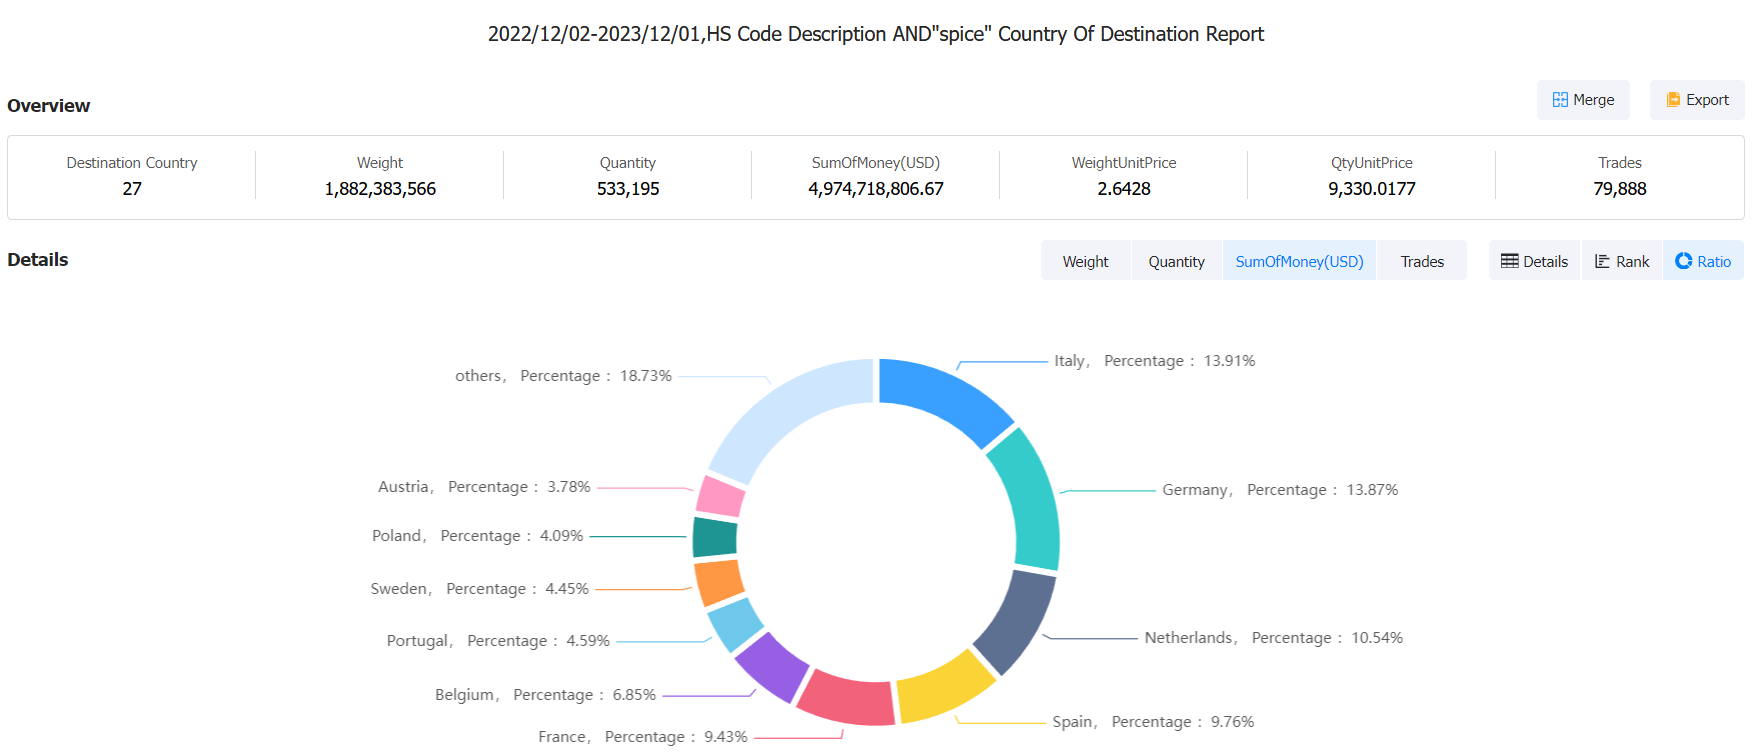Click the Trades total value 79,888
This screenshot has height=753, width=1756.
point(1619,189)
